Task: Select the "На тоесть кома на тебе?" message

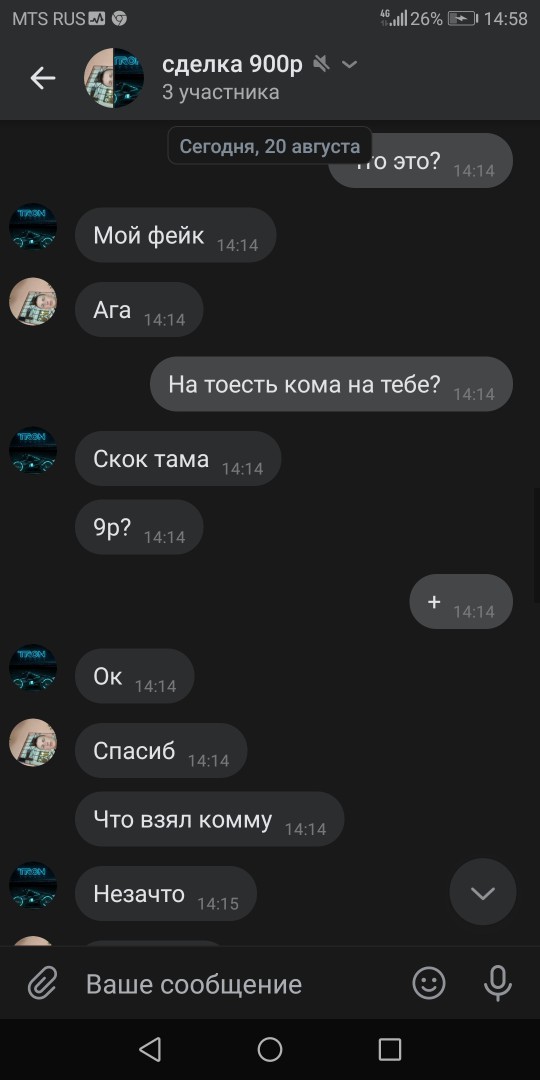Action: point(331,384)
